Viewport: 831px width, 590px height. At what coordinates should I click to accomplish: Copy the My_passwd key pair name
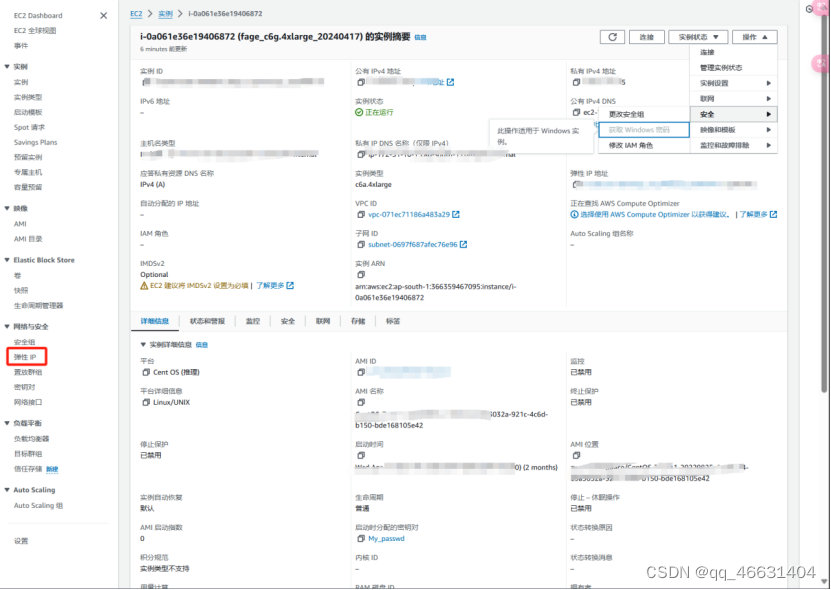361,539
